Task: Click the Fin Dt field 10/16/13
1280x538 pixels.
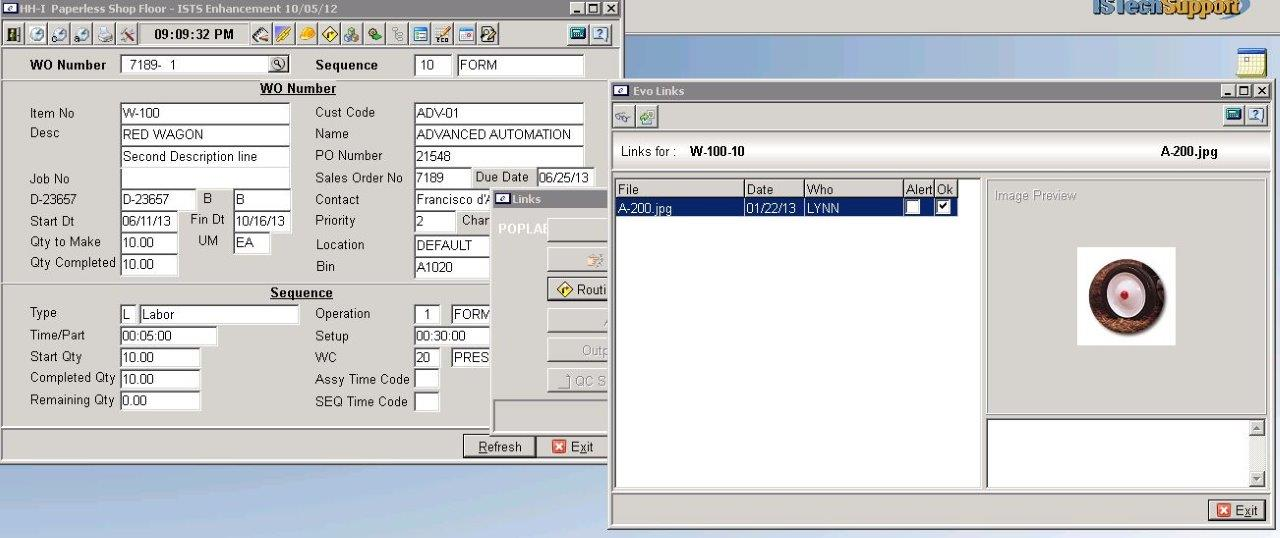Action: [262, 221]
